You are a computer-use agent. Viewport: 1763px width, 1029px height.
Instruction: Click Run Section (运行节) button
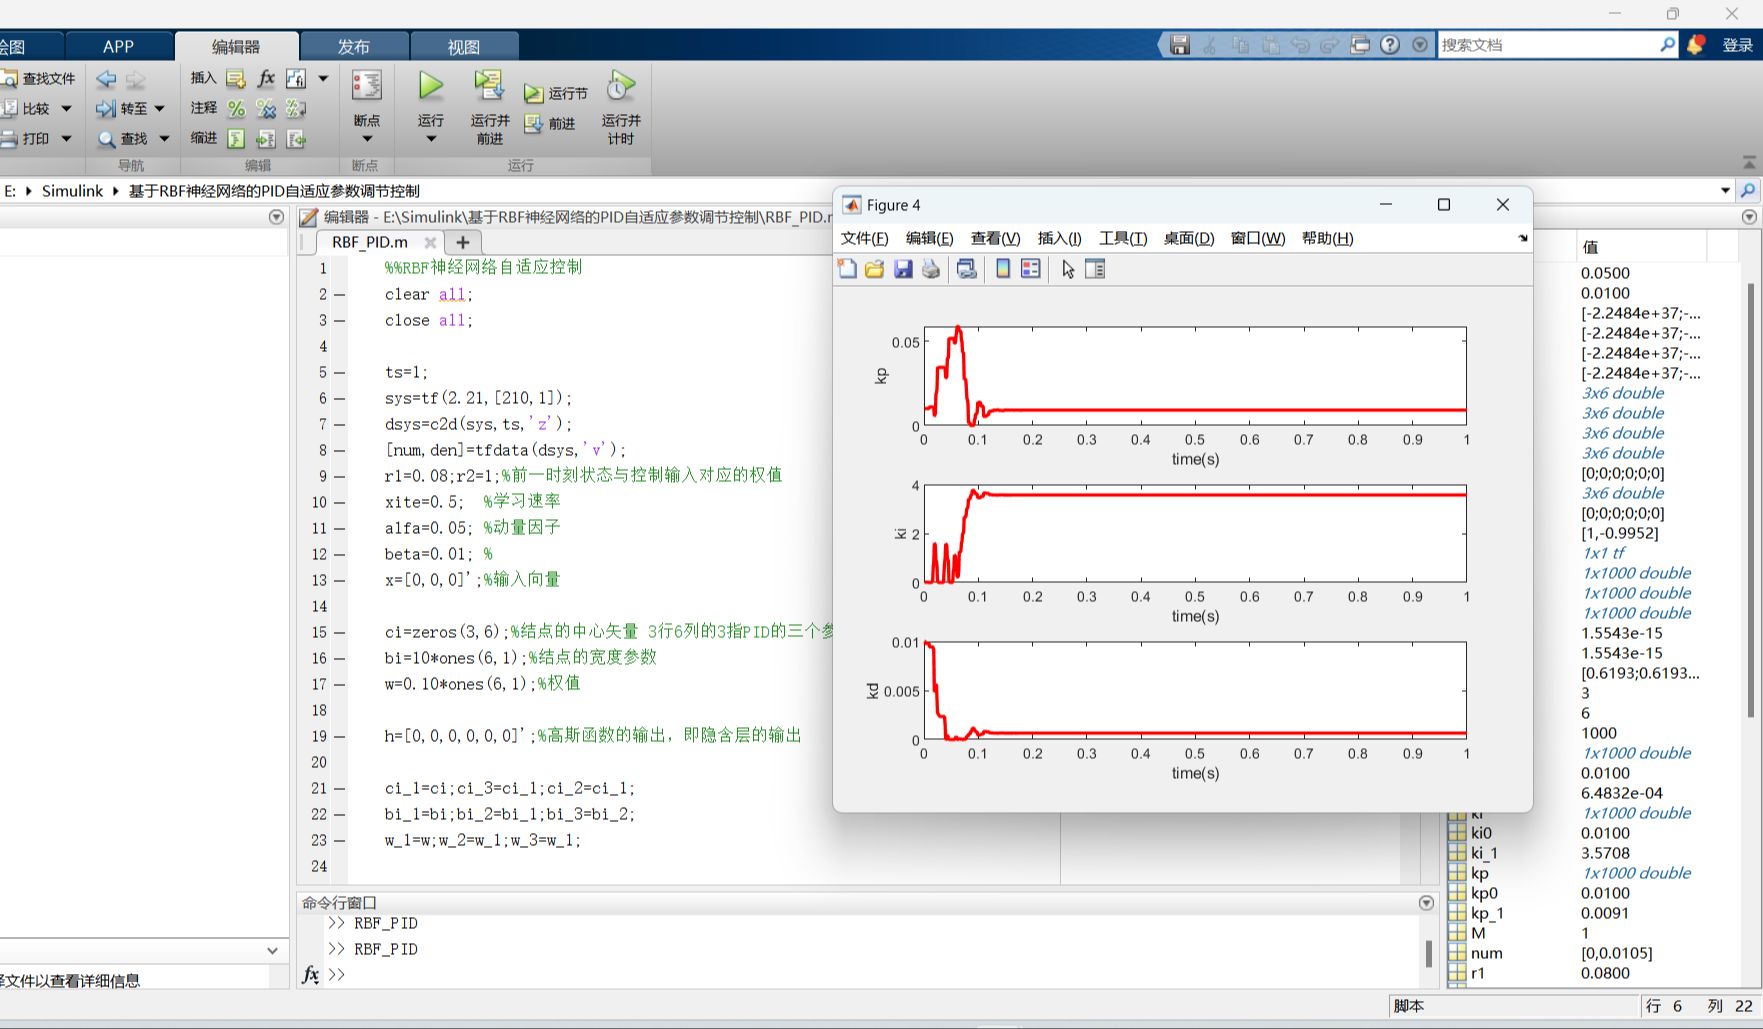(556, 93)
